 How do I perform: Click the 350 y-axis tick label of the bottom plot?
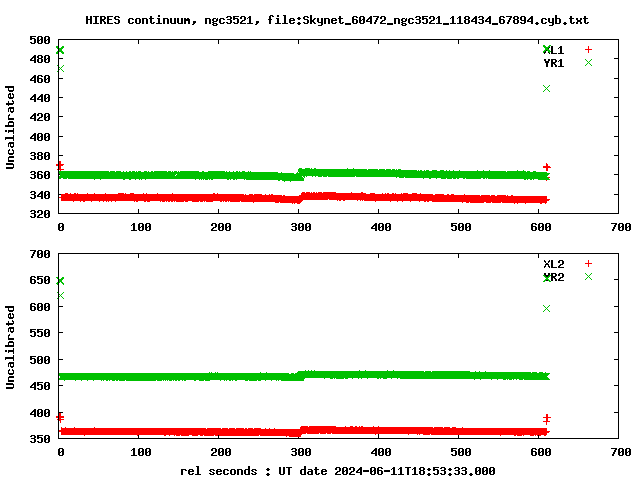click(x=40, y=439)
